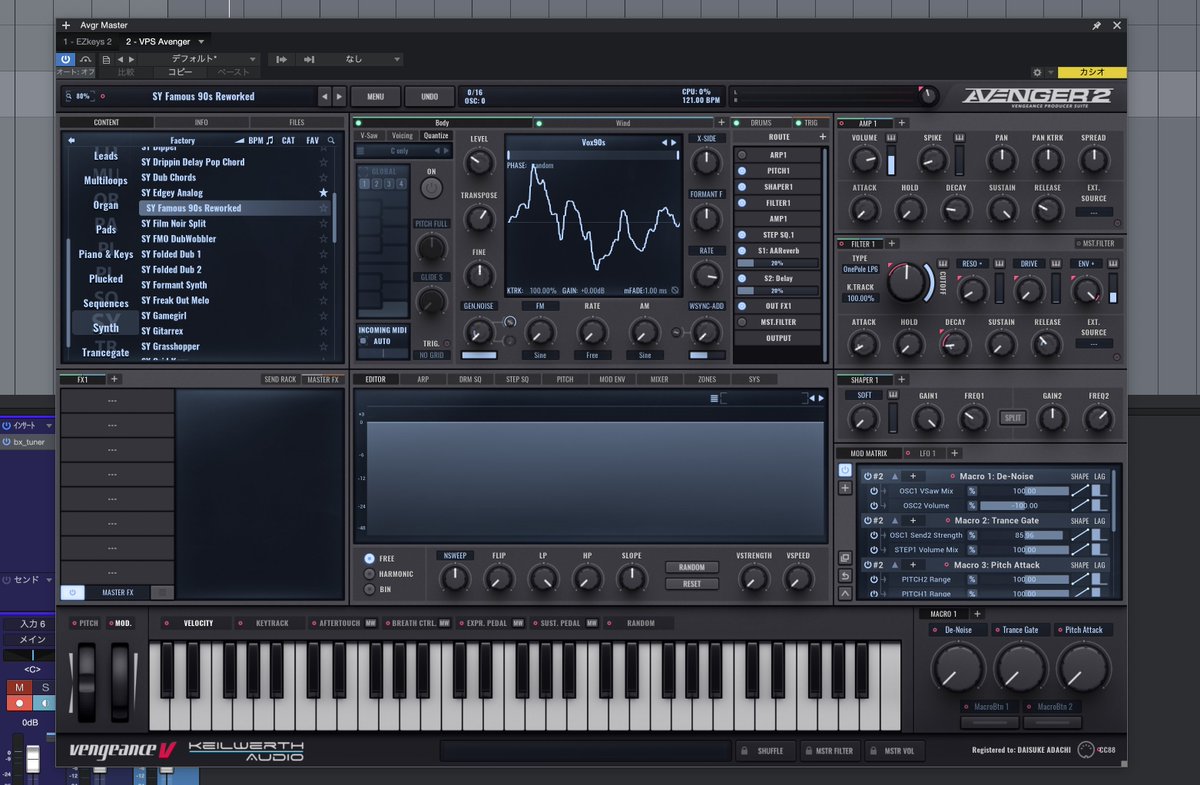Open the なし sidechain dropdown

coord(354,59)
